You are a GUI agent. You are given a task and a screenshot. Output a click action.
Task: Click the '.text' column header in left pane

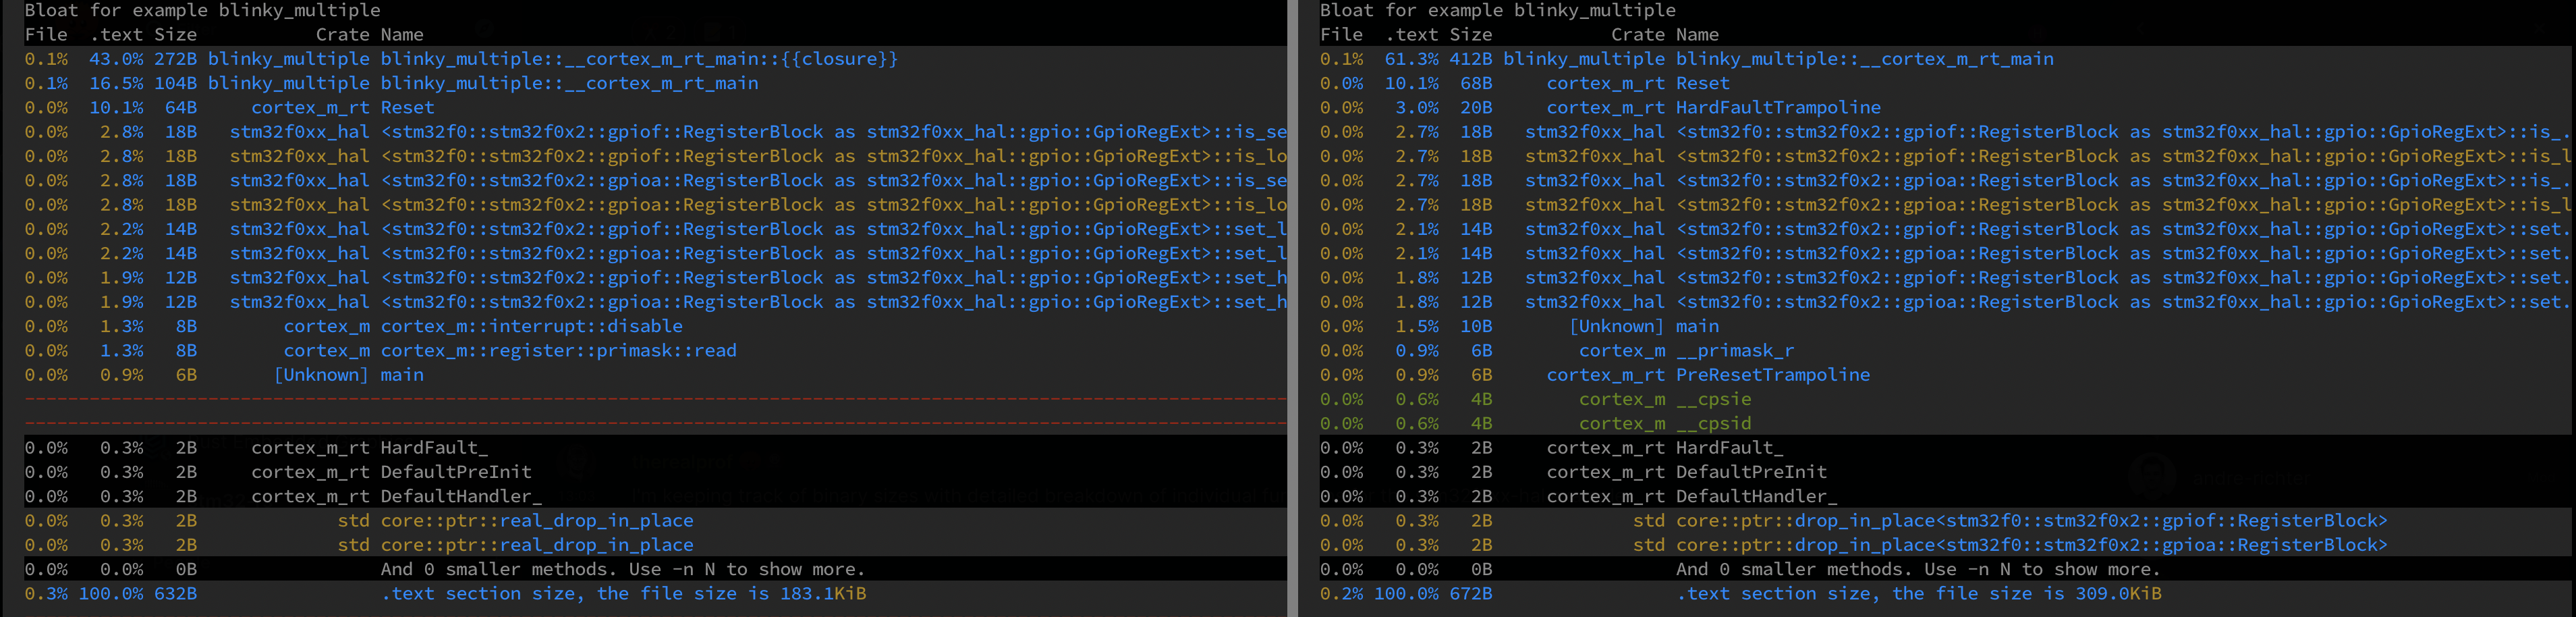116,34
